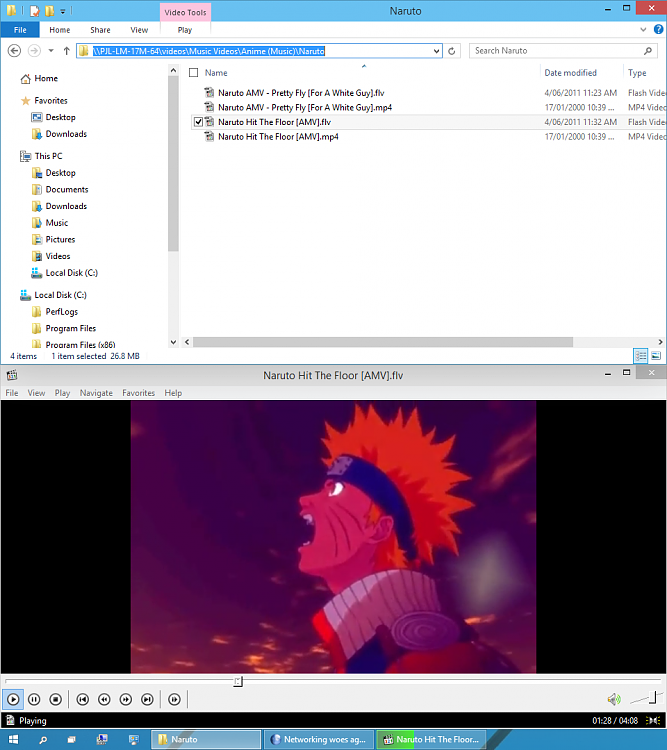This screenshot has width=667, height=750.
Task: Open media player File menu
Action: [12, 393]
